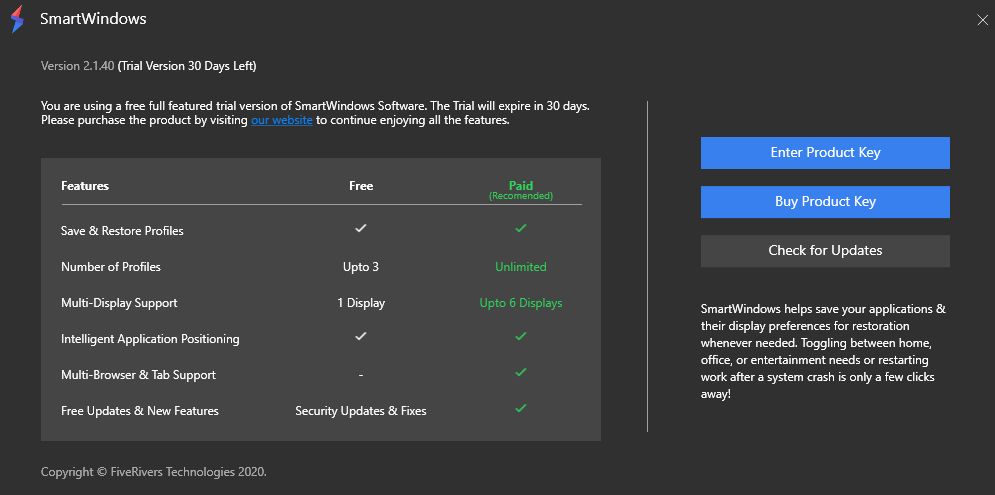The width and height of the screenshot is (995, 495).
Task: Select the 'Number of Profiles' row label
Action: click(x=111, y=267)
